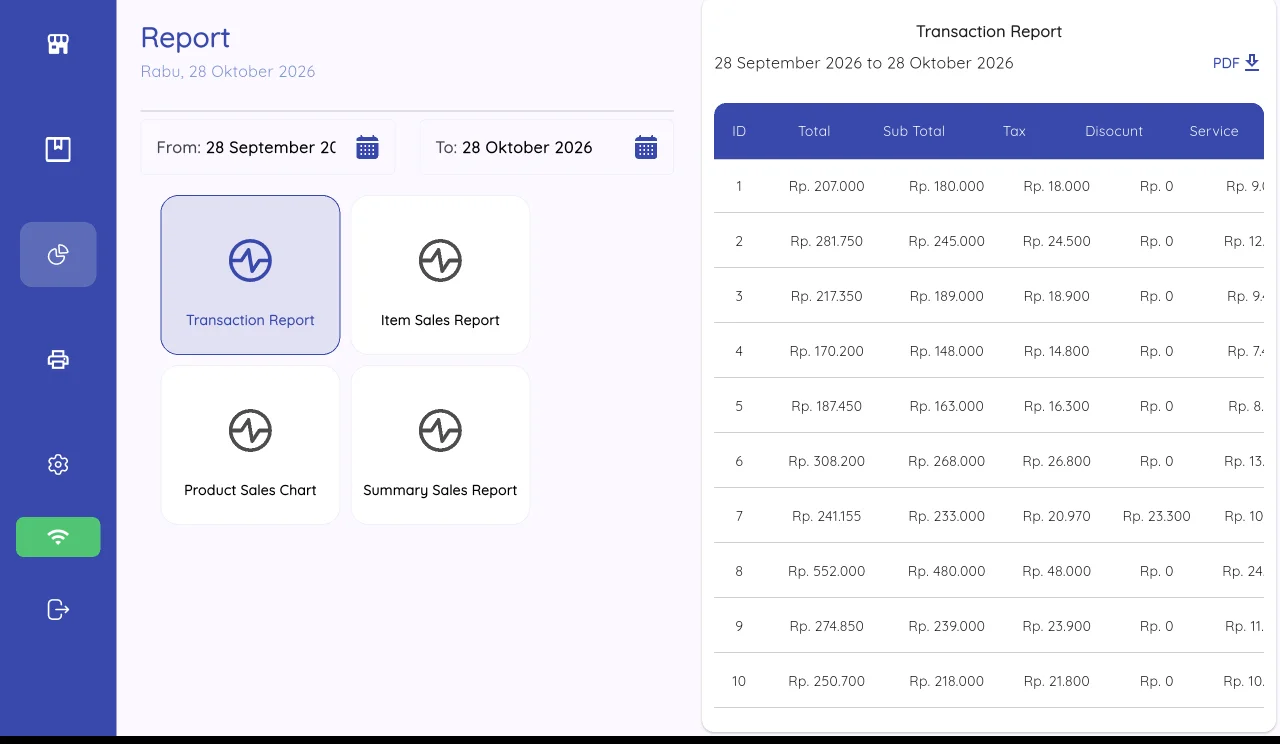The image size is (1280, 744).
Task: Open the Summary Sales Report card
Action: (440, 445)
